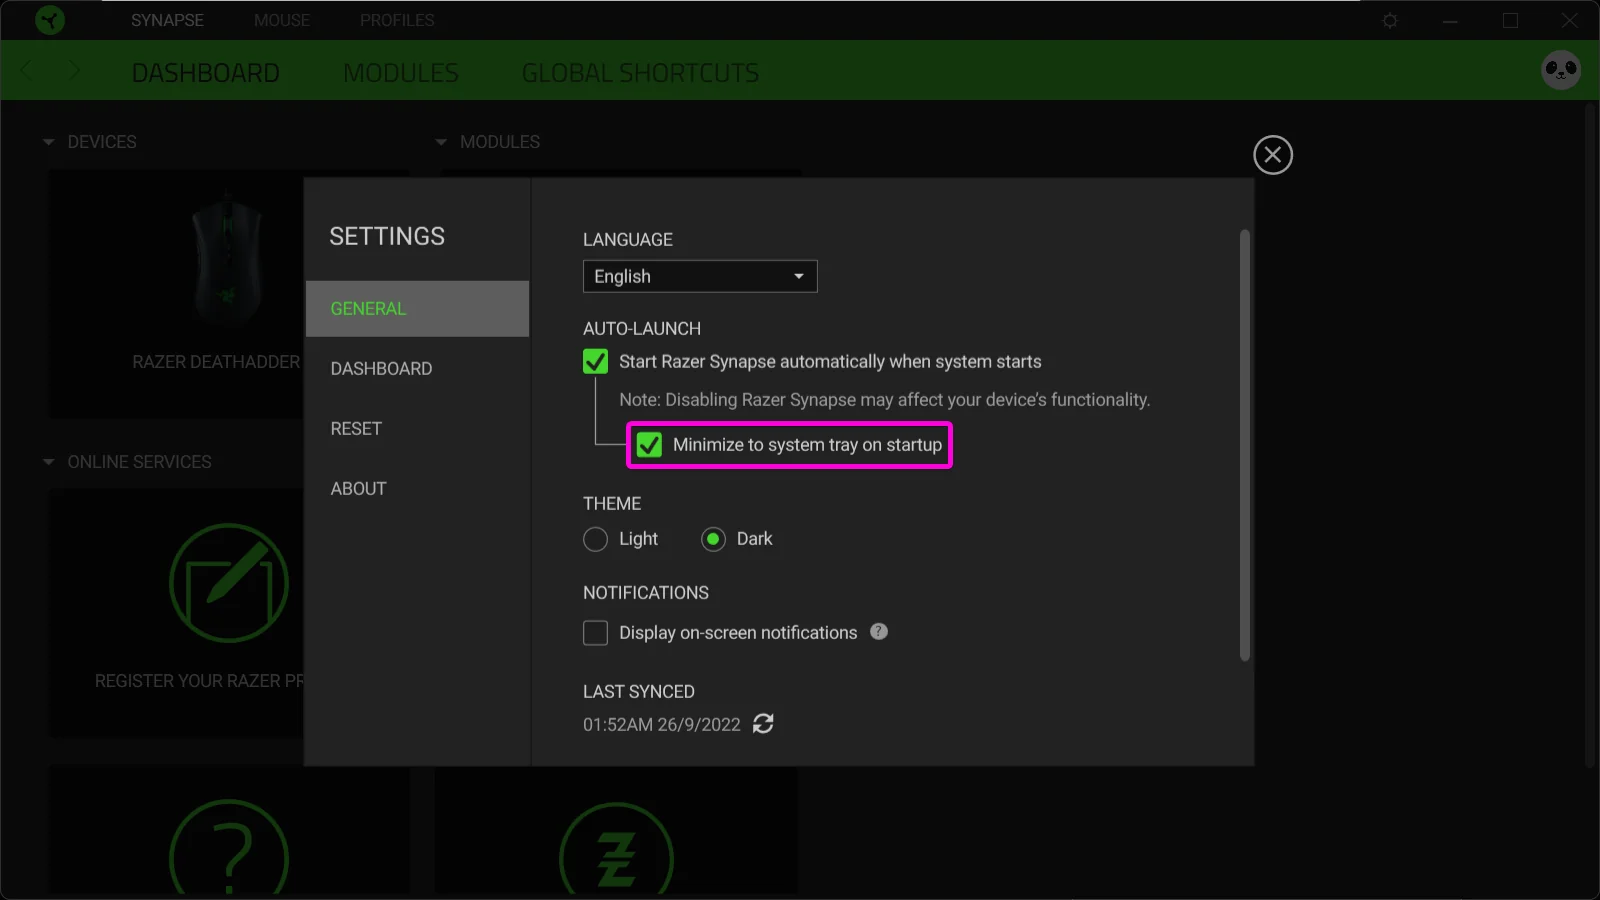Select the Light theme radio button
This screenshot has width=1600, height=900.
[x=595, y=539]
